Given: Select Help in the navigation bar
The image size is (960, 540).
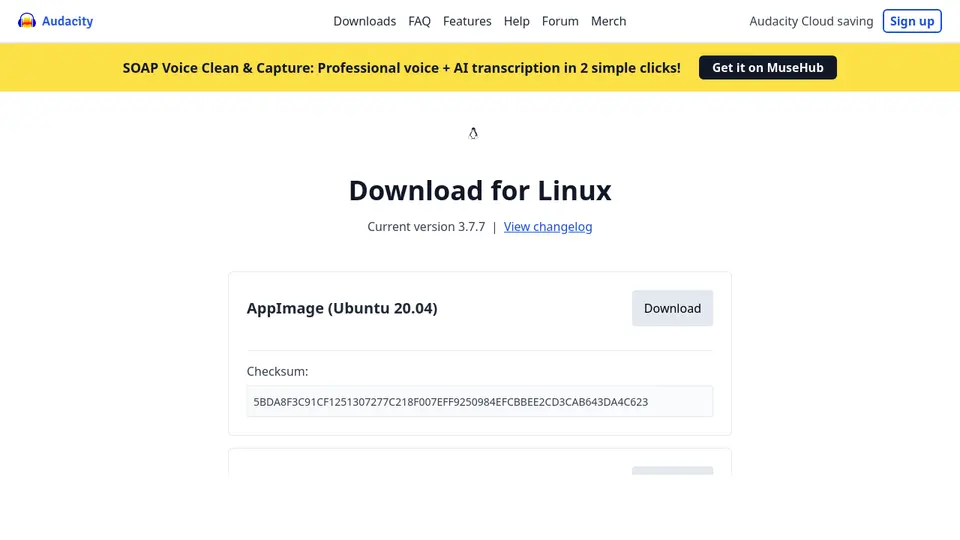Looking at the screenshot, I should 517,21.
